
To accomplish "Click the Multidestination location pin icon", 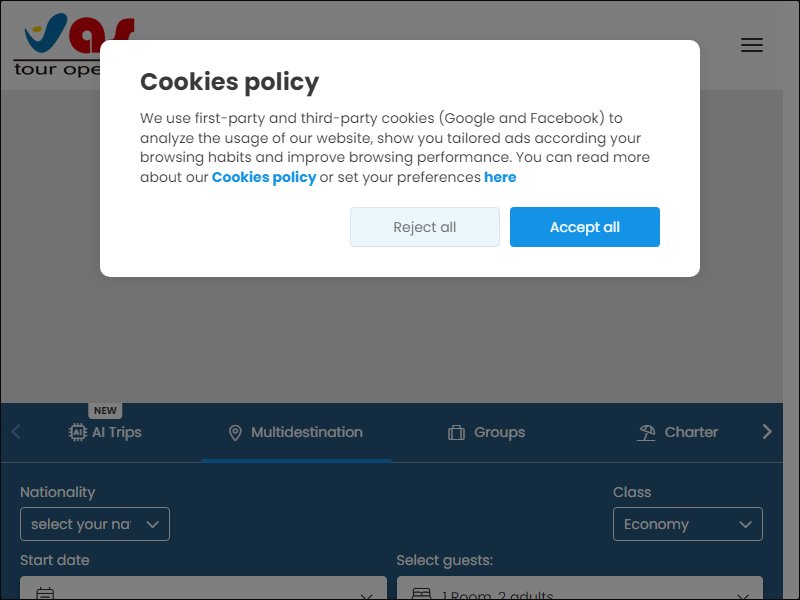I will pos(235,433).
